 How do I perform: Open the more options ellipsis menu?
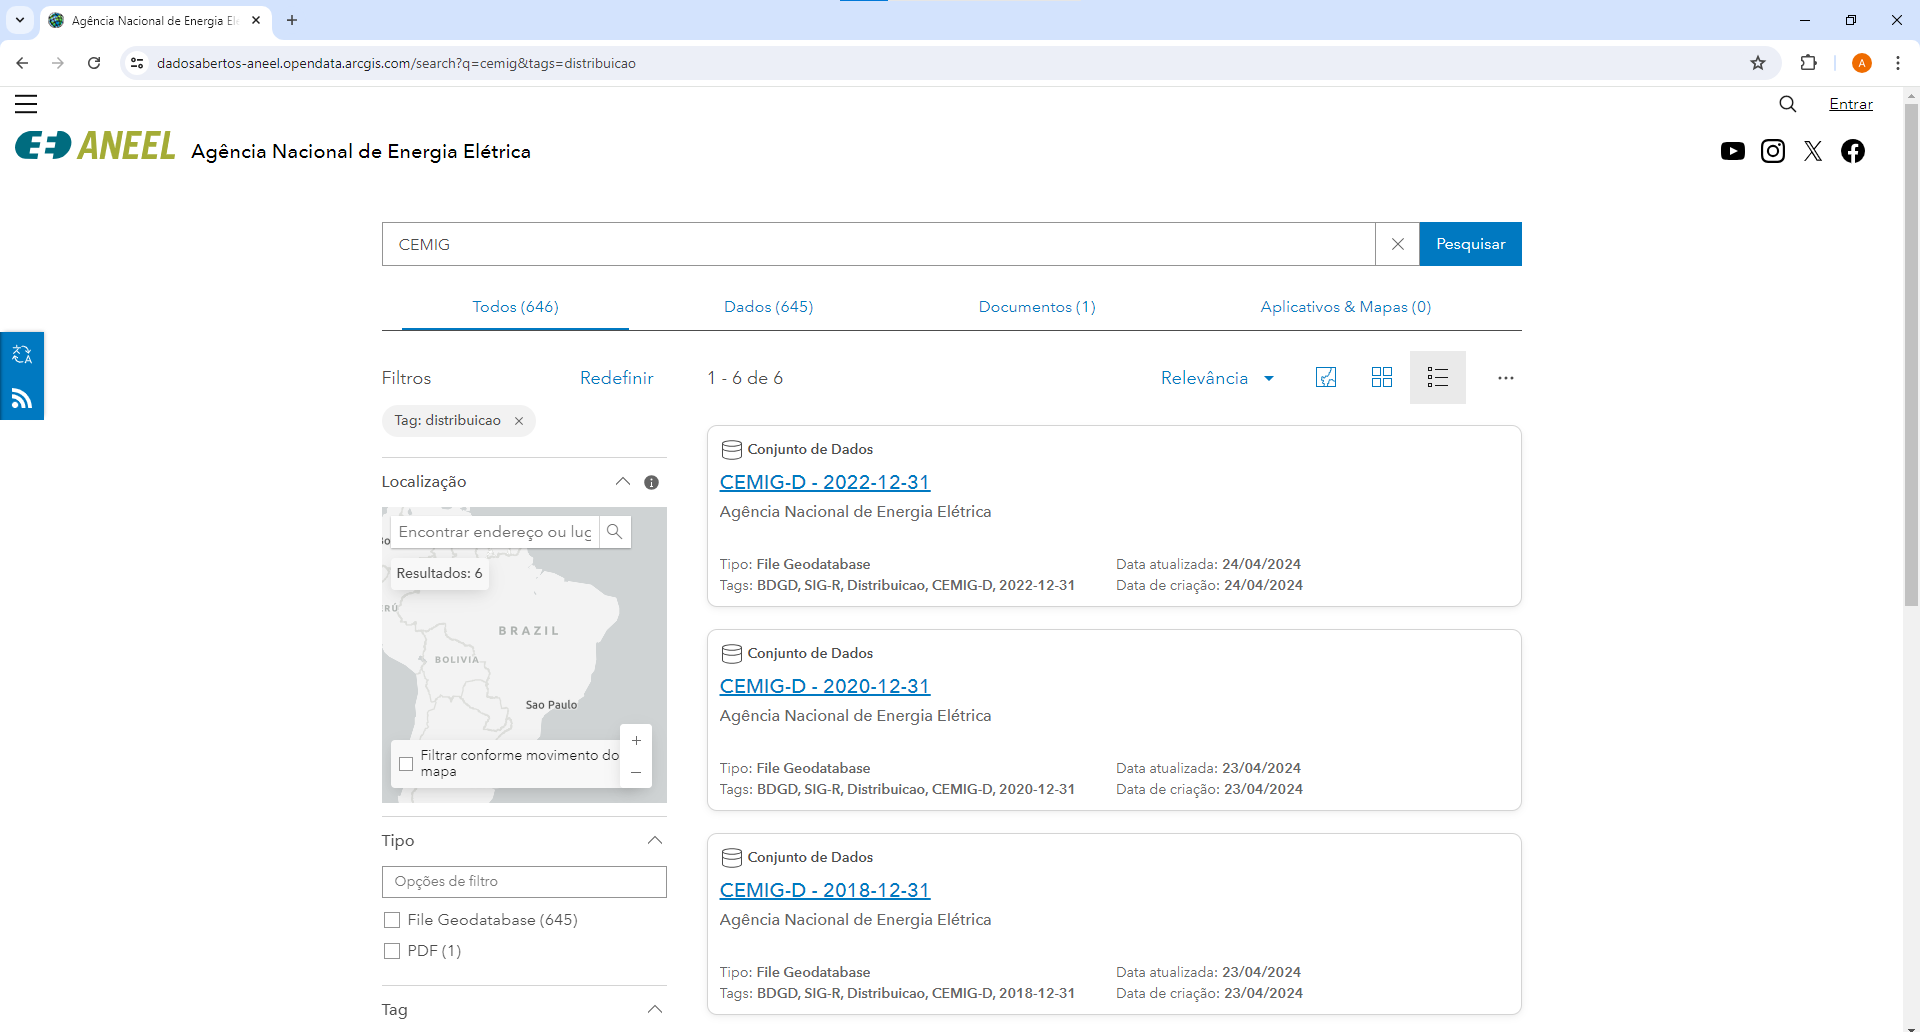coord(1506,378)
